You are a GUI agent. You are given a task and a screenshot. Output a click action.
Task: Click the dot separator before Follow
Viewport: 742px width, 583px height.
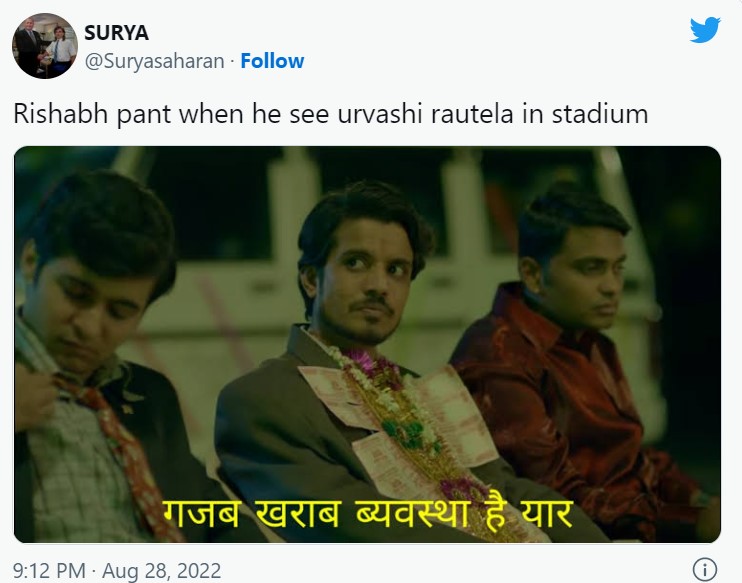232,62
